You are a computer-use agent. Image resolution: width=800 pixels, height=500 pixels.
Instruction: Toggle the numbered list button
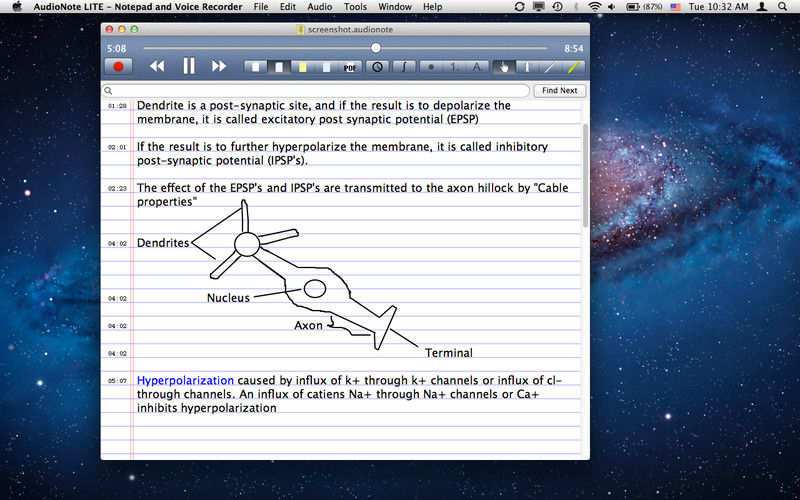click(454, 67)
